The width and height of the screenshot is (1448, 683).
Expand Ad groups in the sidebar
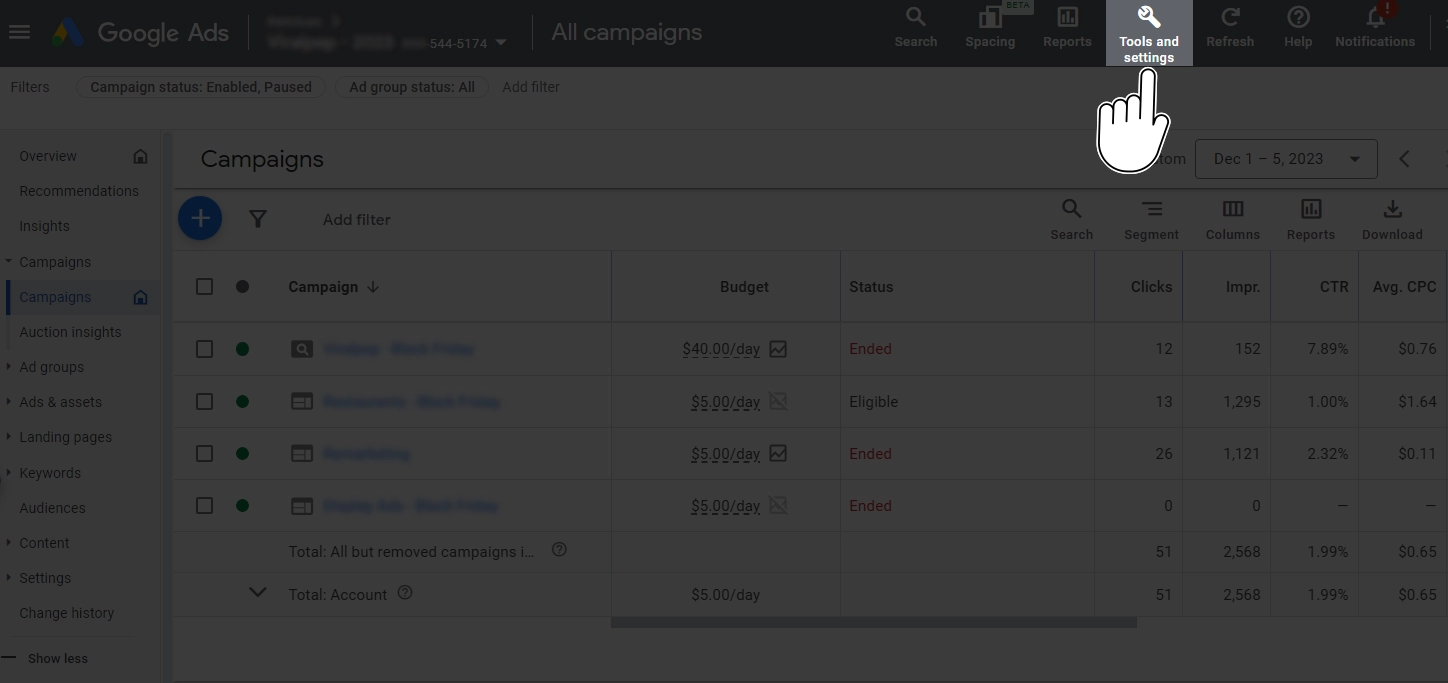click(51, 367)
